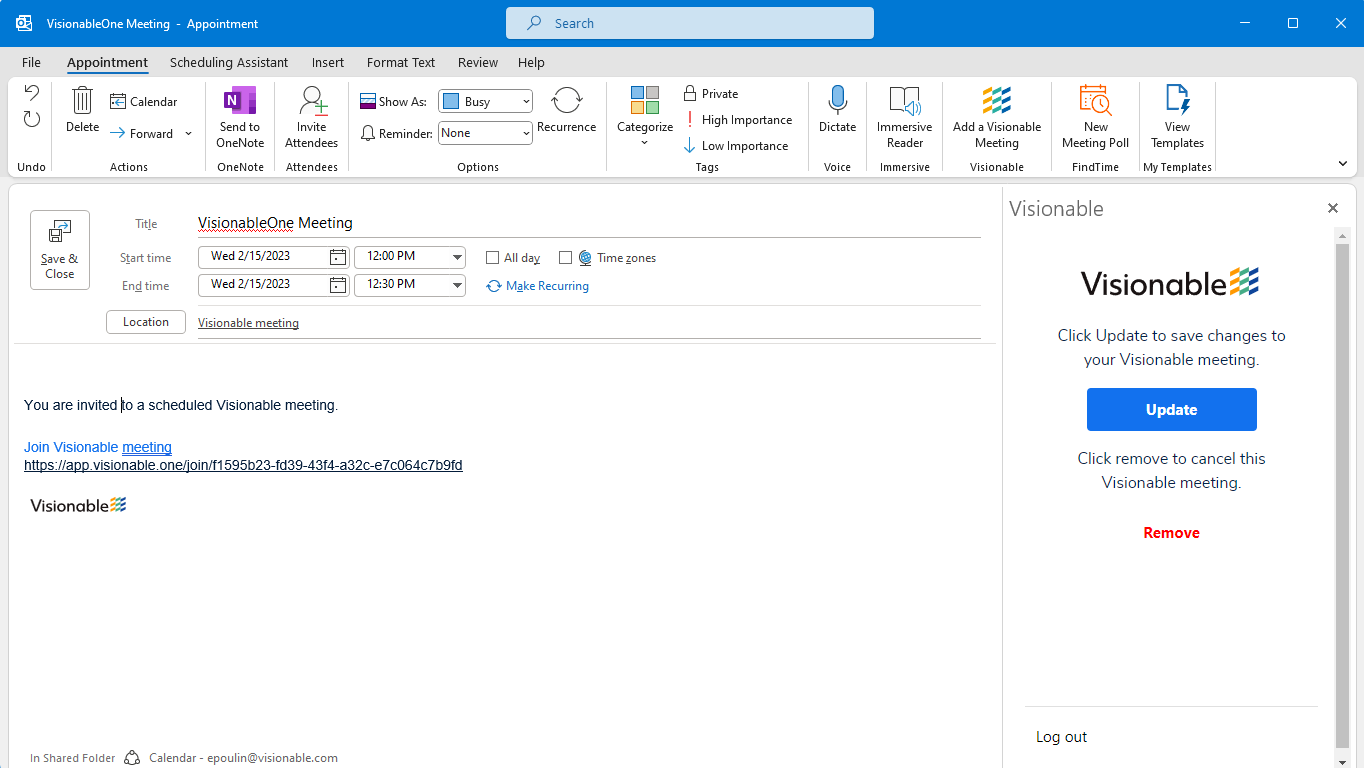Go to the Review tab

pos(478,62)
